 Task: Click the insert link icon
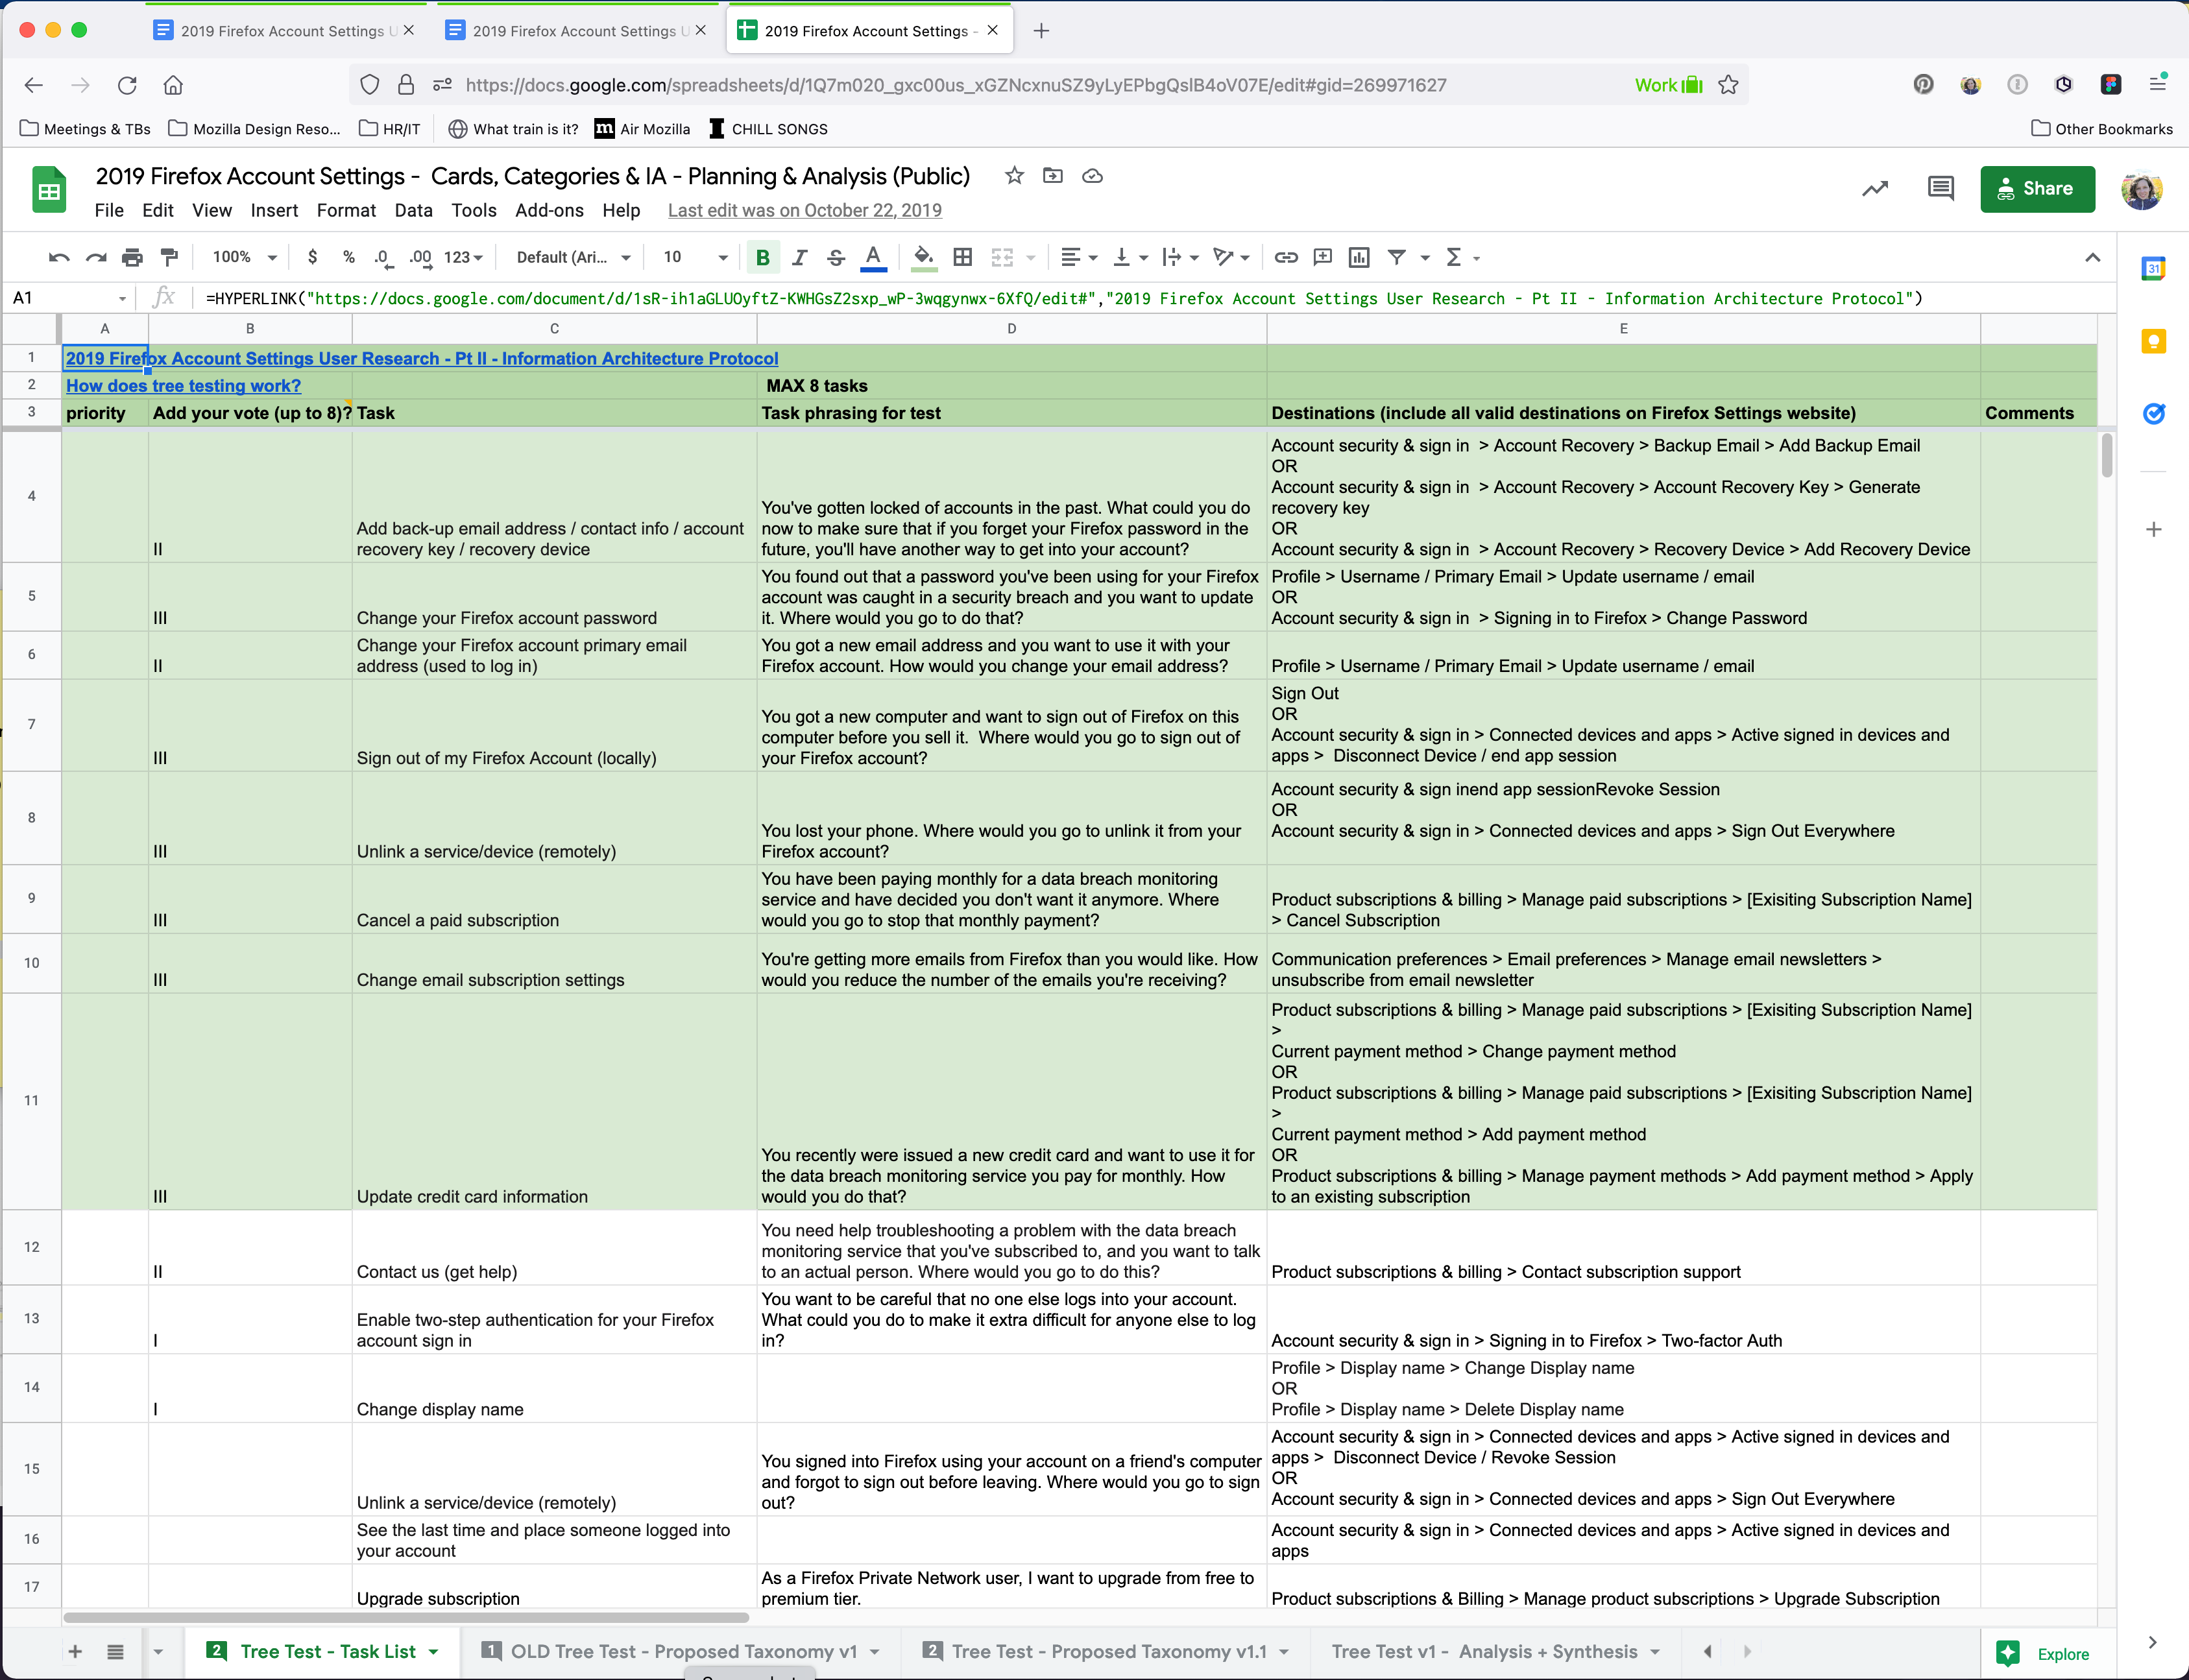click(1285, 257)
